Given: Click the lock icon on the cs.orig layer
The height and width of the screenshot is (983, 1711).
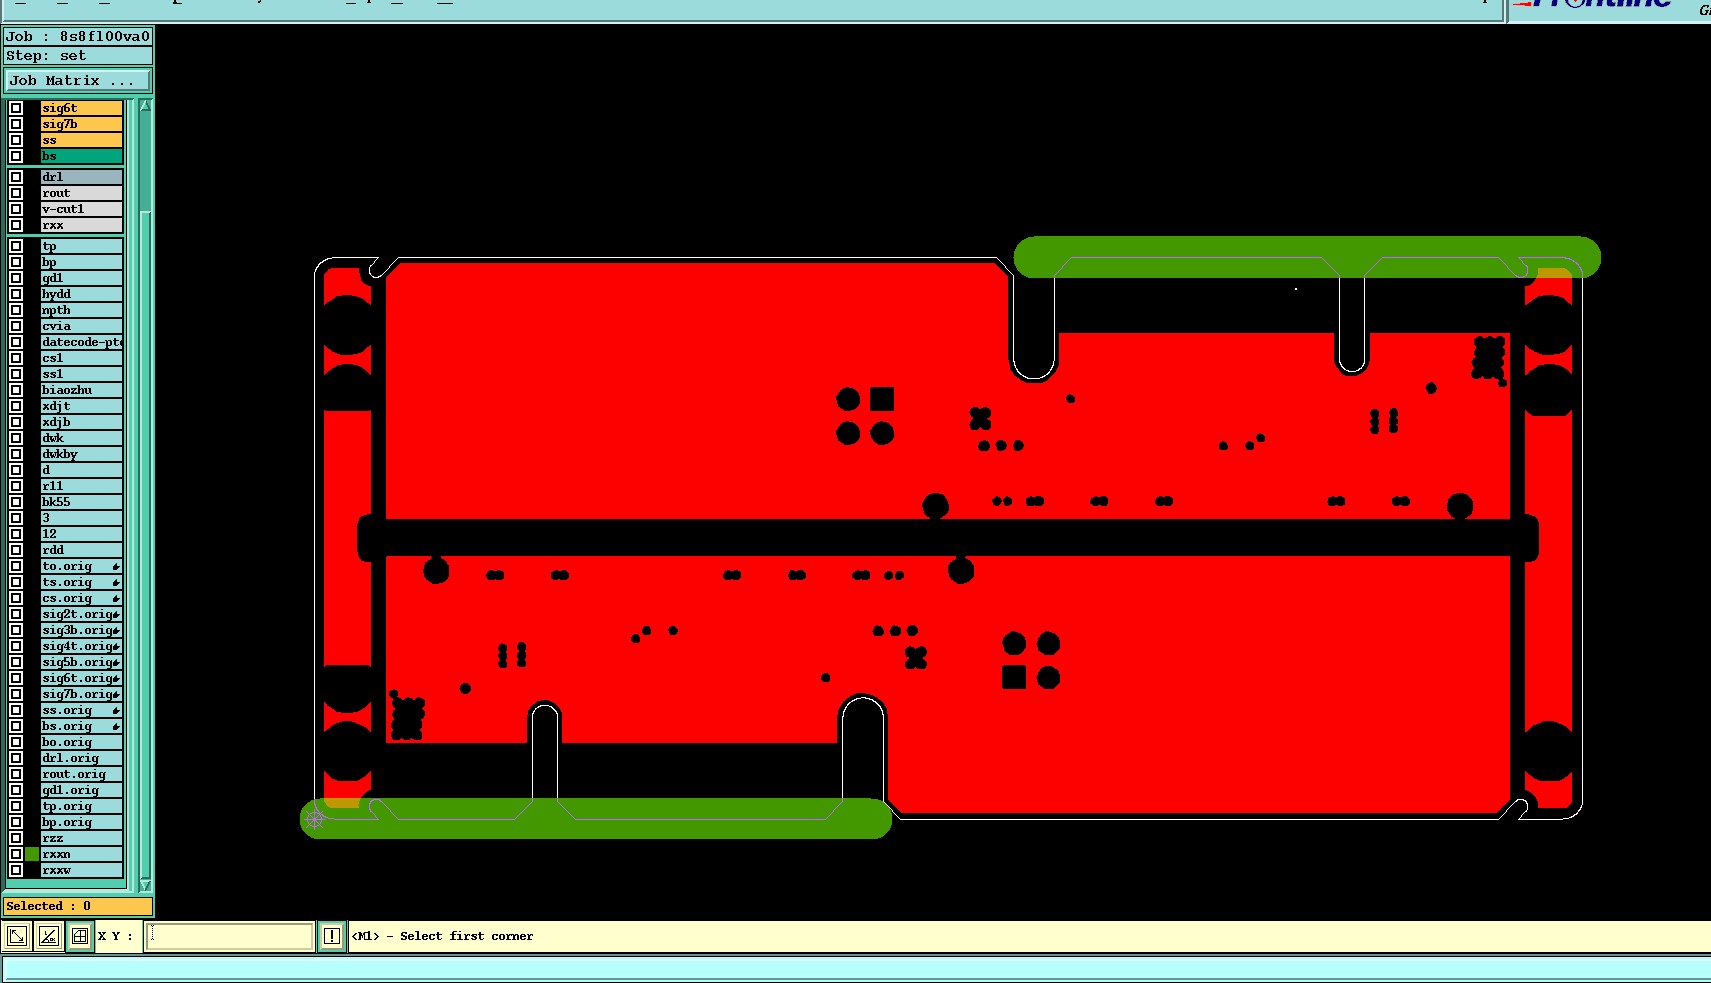Looking at the screenshot, I should click(x=116, y=599).
